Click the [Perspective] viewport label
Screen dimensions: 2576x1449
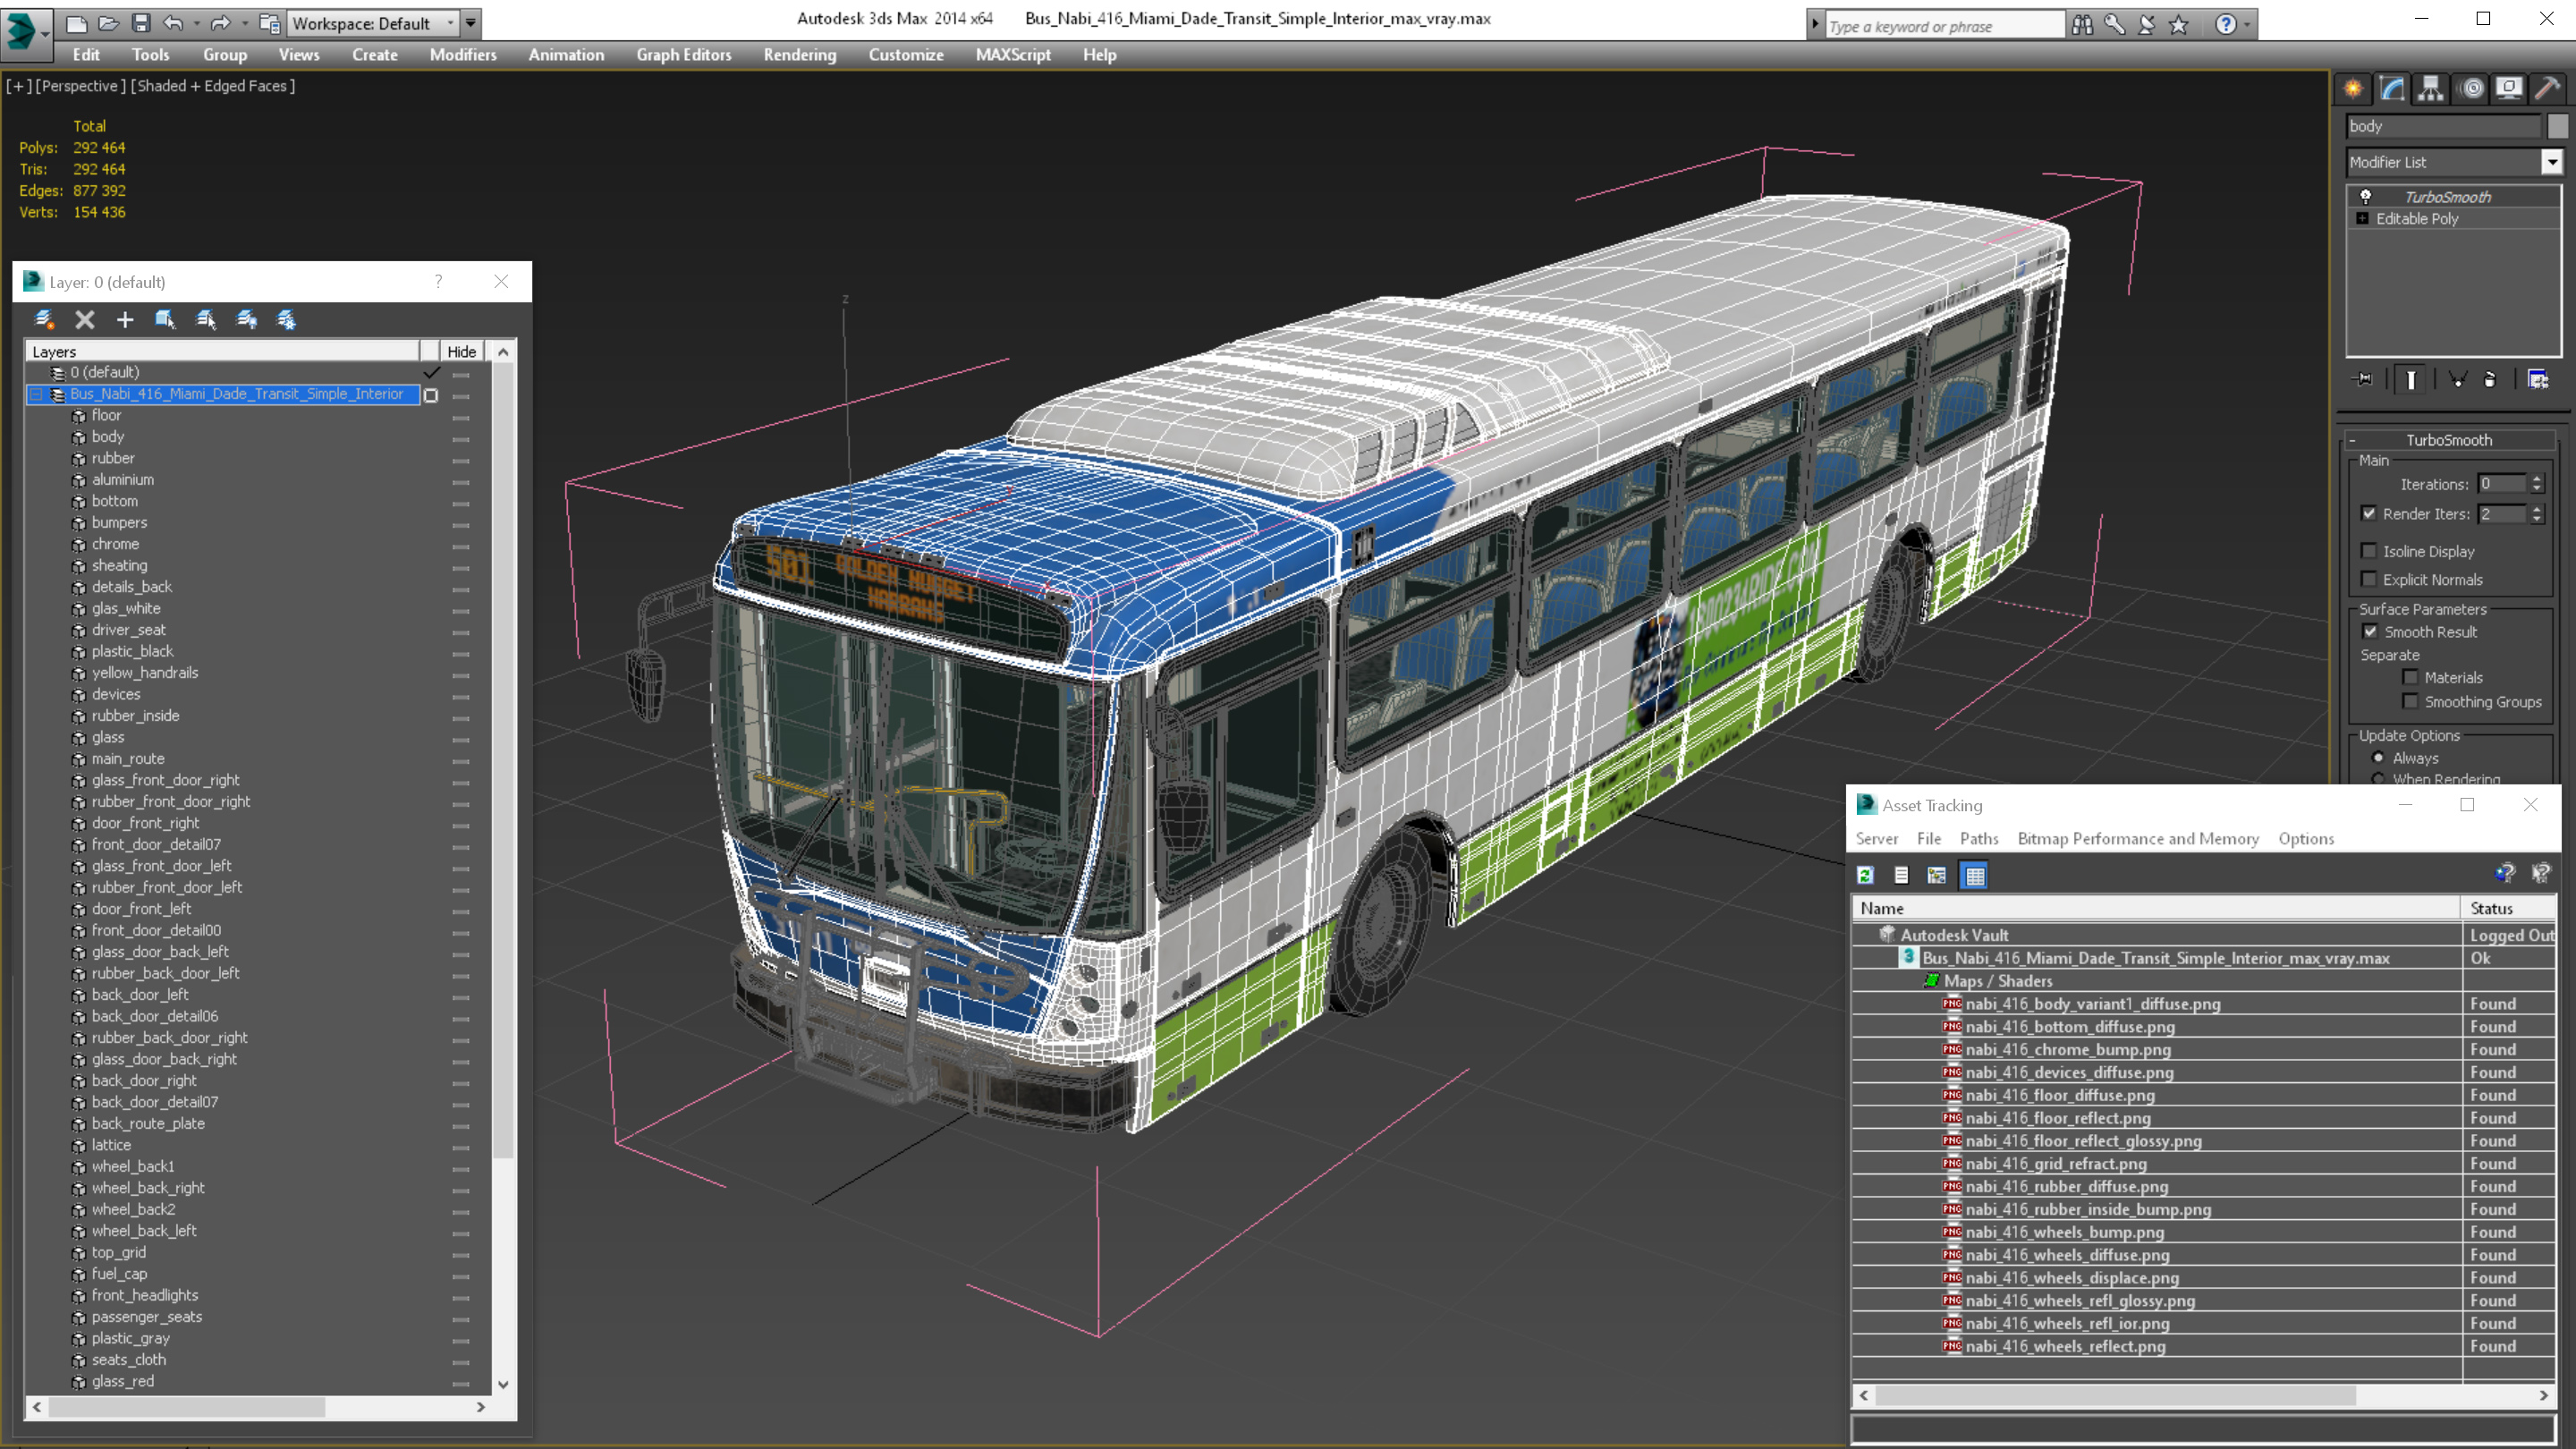(x=81, y=86)
